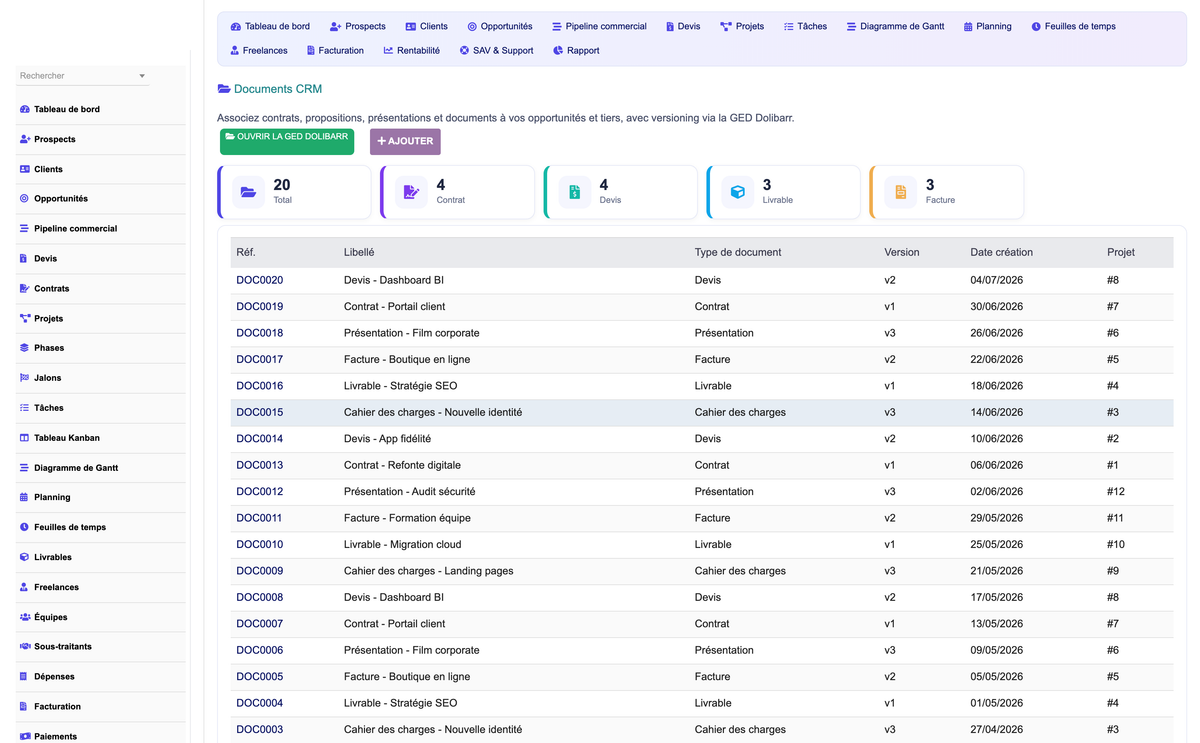Image resolution: width=1200 pixels, height=743 pixels.
Task: Click the Opportunités target icon in the sidebar
Action: (x=25, y=199)
